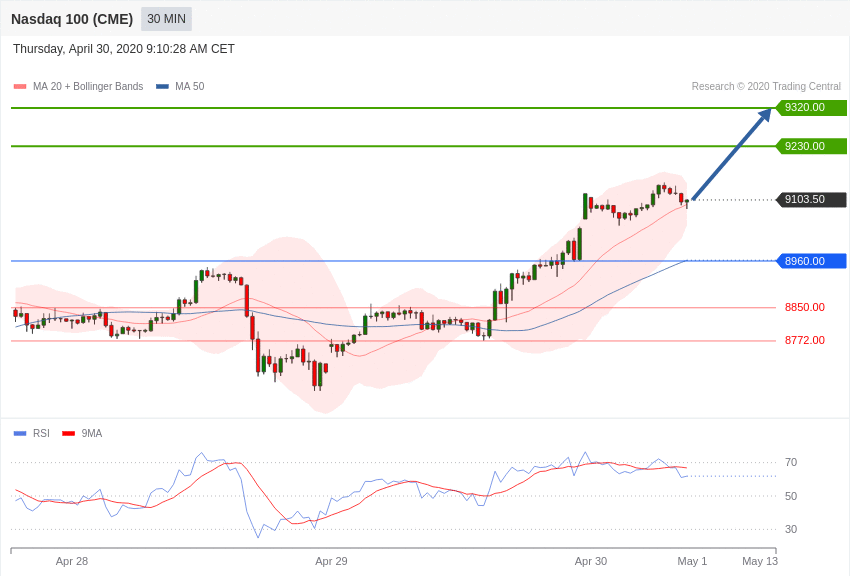Click the Apr 30 date axis label
The width and height of the screenshot is (850, 576).
[591, 561]
